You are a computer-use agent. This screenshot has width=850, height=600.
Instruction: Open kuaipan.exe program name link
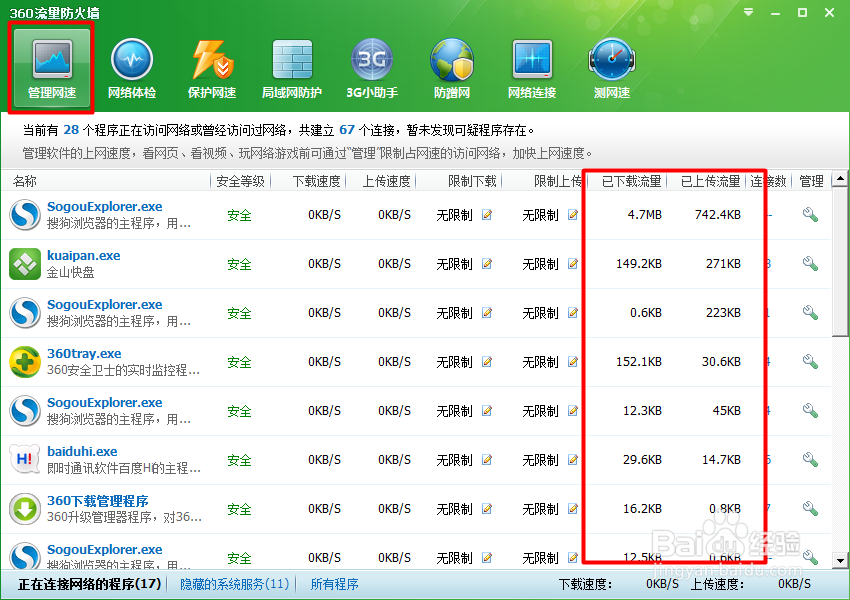click(83, 255)
